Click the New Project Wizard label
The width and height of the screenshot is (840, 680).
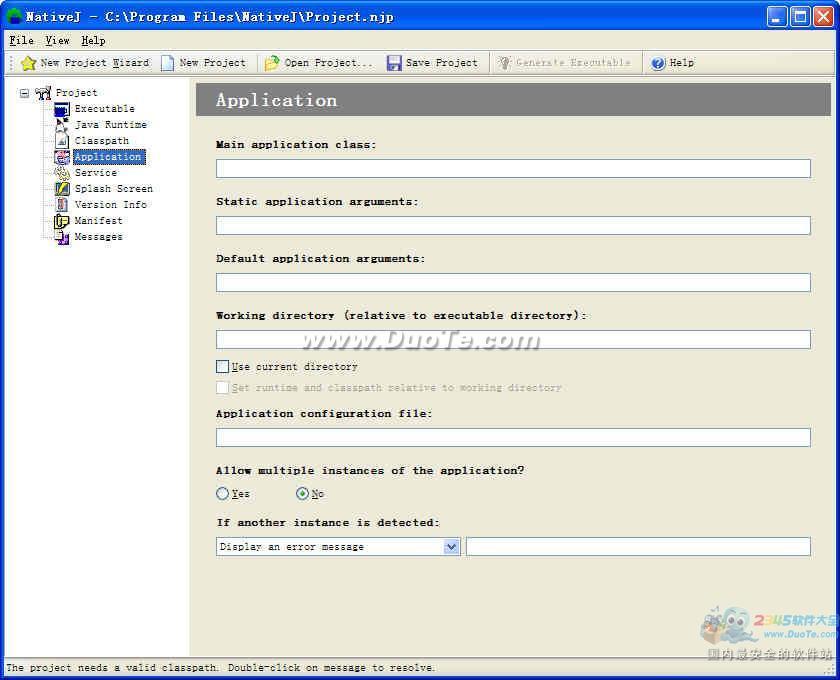pos(95,63)
